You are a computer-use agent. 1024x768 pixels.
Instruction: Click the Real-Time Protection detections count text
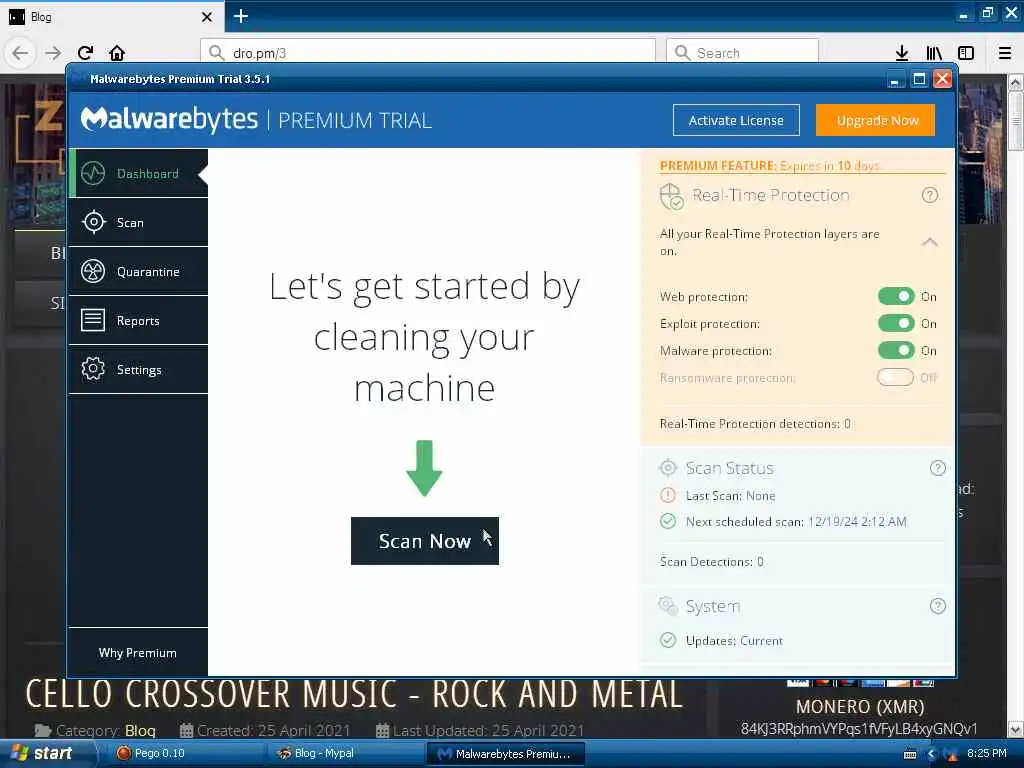[755, 423]
